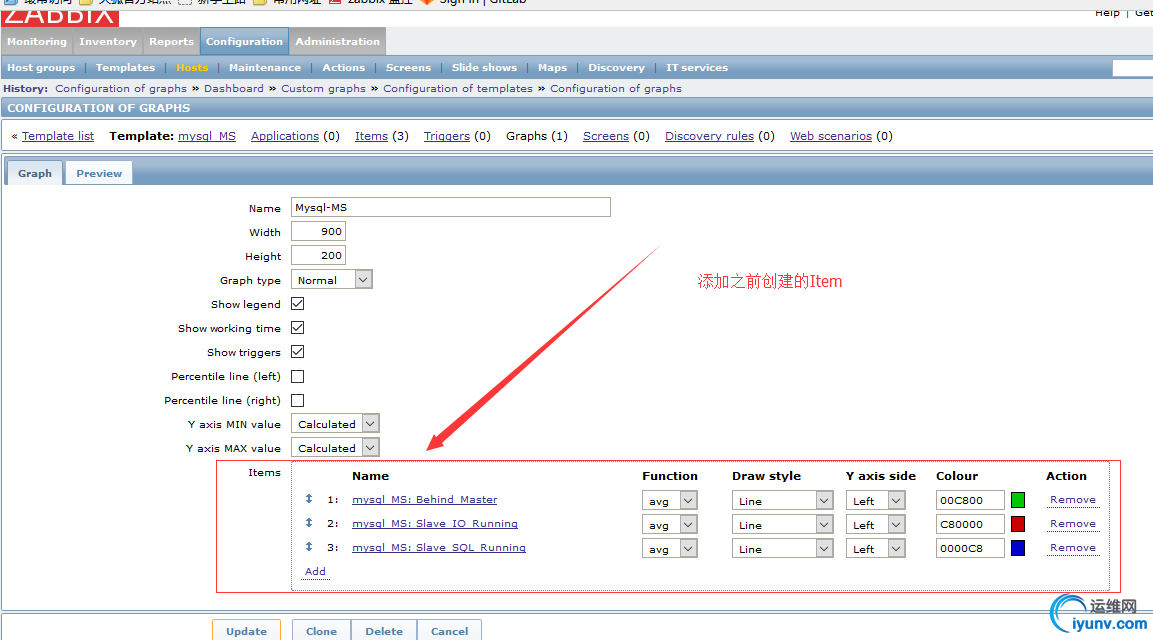The width and height of the screenshot is (1153, 640).
Task: Open the Administration menu
Action: [x=338, y=41]
